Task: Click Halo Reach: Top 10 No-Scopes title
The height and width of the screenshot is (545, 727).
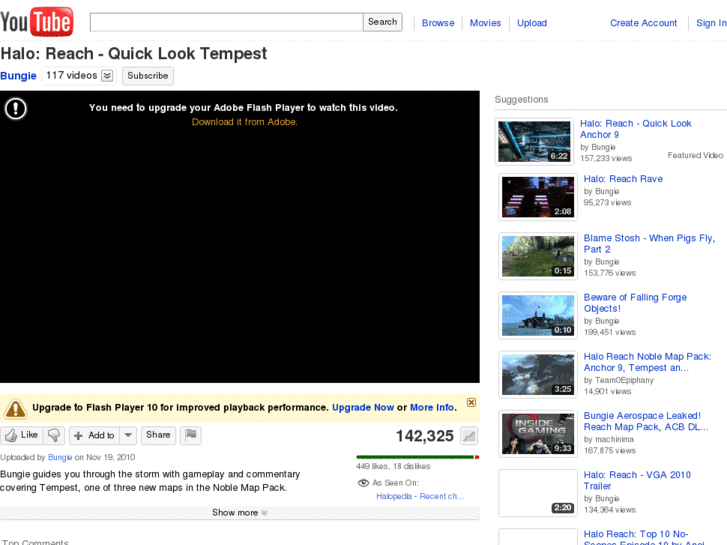Action: click(644, 538)
